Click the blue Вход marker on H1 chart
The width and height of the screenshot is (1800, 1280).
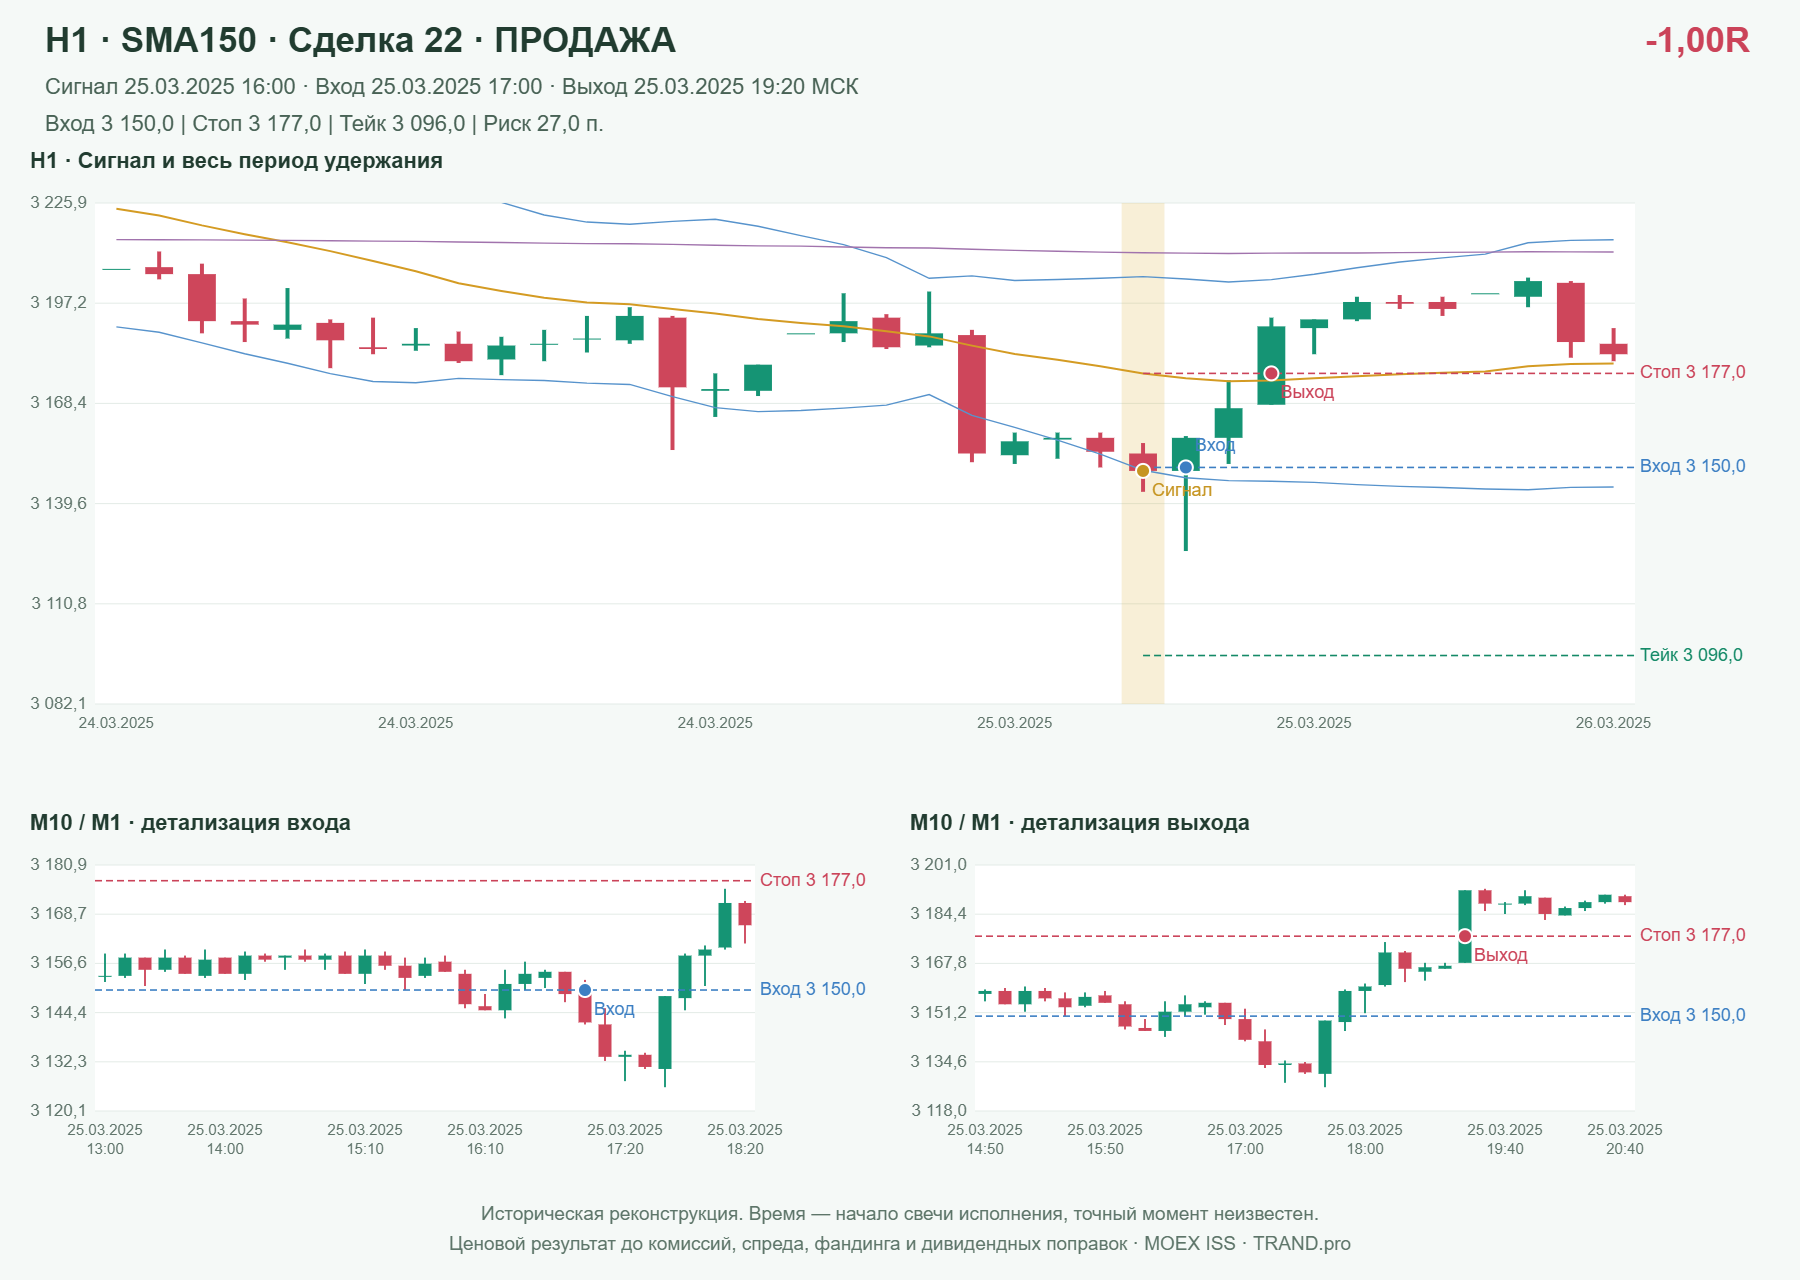1186,467
